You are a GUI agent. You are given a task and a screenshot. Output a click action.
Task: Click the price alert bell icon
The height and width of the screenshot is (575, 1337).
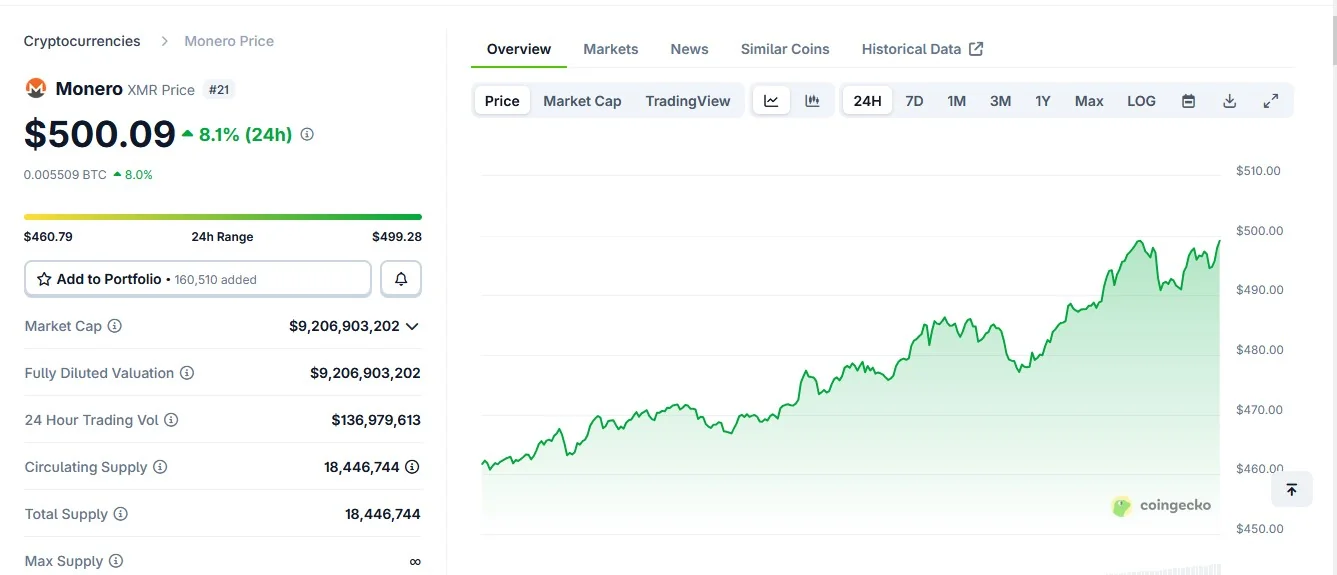[x=401, y=279]
